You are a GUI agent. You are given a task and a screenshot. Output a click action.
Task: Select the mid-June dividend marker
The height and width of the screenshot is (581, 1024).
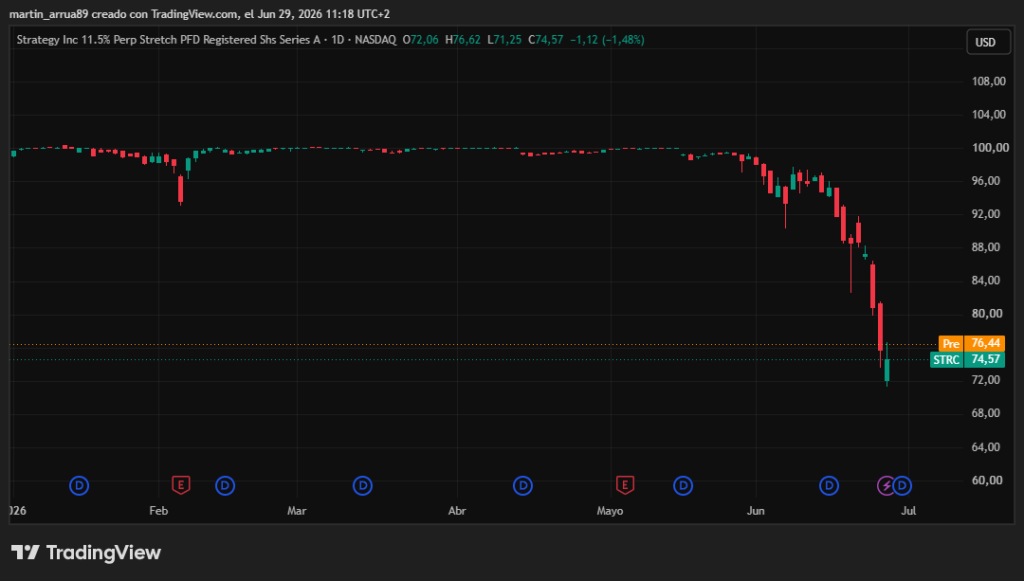tap(829, 486)
